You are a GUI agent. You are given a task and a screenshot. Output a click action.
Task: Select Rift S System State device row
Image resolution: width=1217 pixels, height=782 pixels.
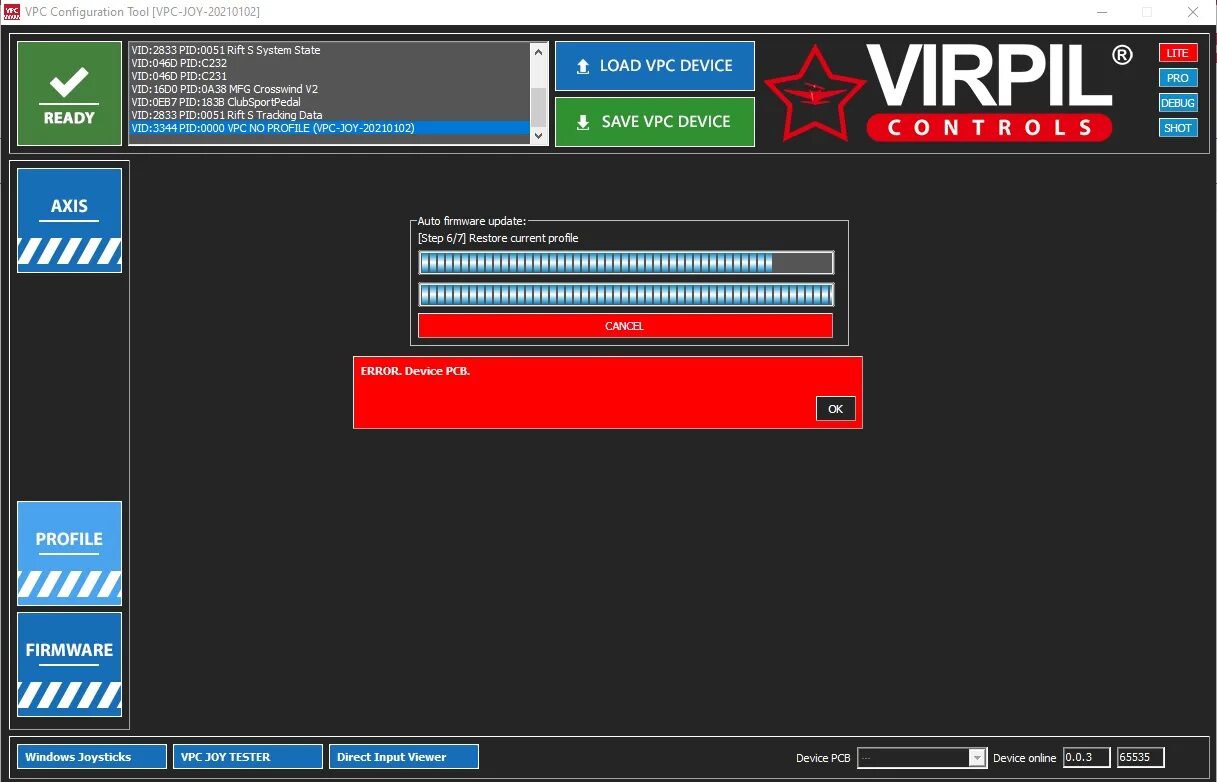pyautogui.click(x=329, y=50)
